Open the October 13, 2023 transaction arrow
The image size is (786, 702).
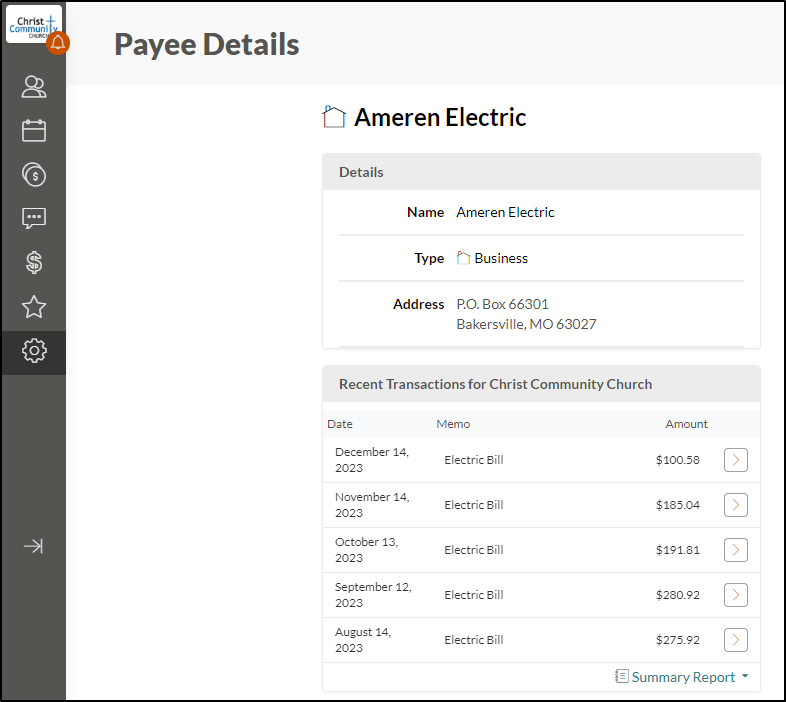tap(735, 550)
